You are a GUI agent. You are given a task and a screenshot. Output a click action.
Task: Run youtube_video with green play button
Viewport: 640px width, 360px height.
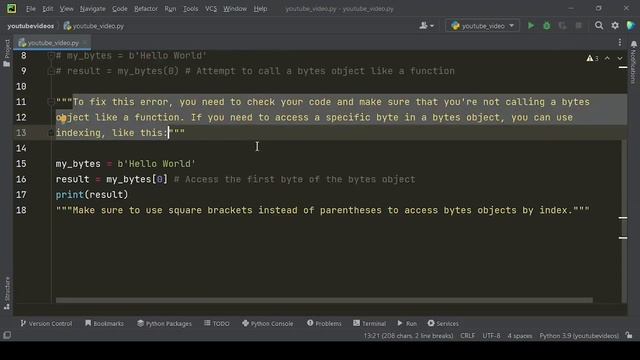[531, 26]
